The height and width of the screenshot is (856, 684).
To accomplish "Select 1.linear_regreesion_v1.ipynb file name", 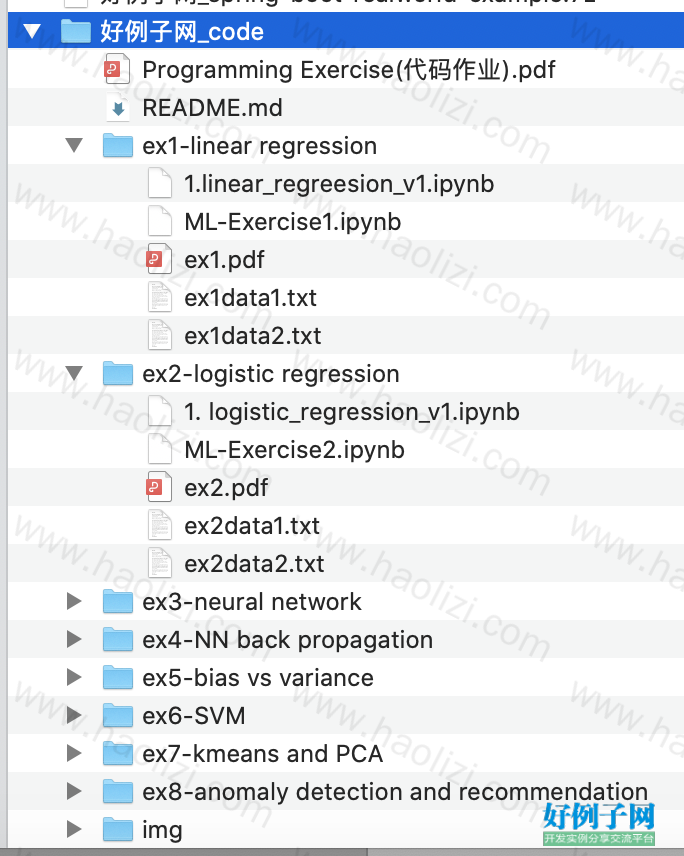I will [339, 184].
